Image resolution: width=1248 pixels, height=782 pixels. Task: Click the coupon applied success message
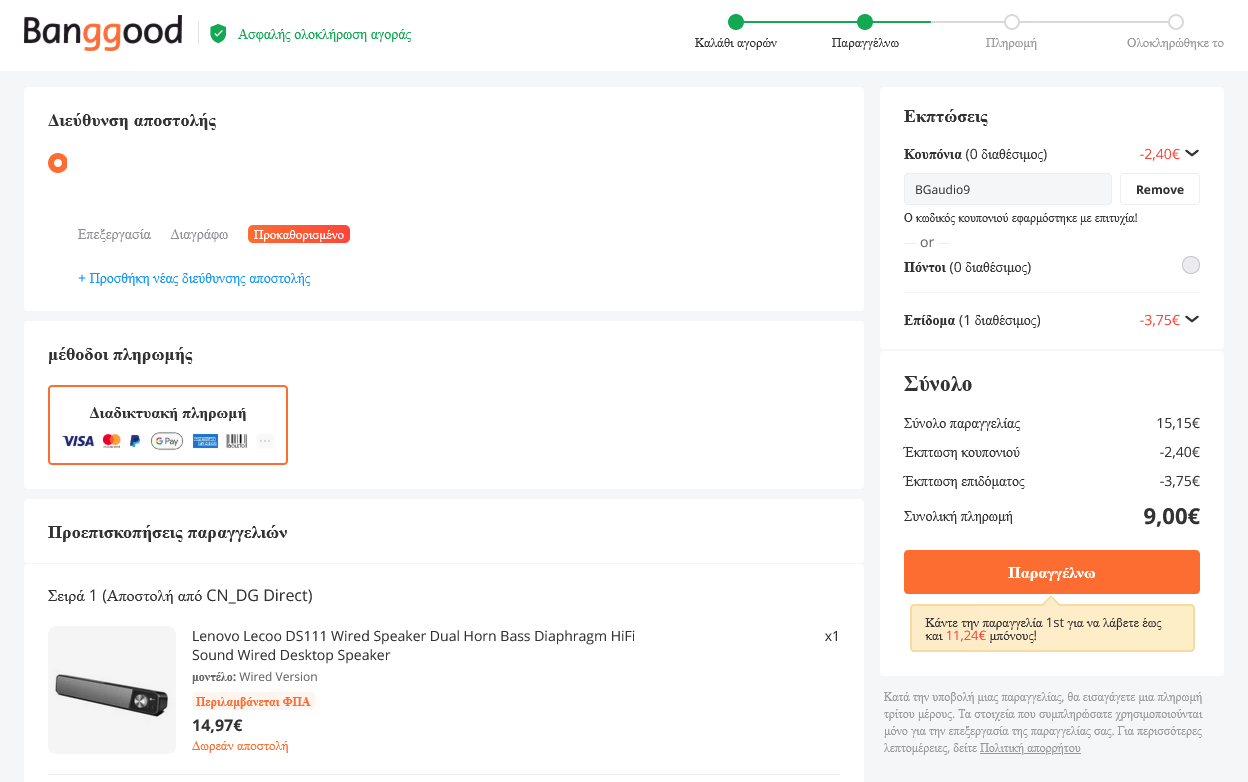pyautogui.click(x=1021, y=218)
